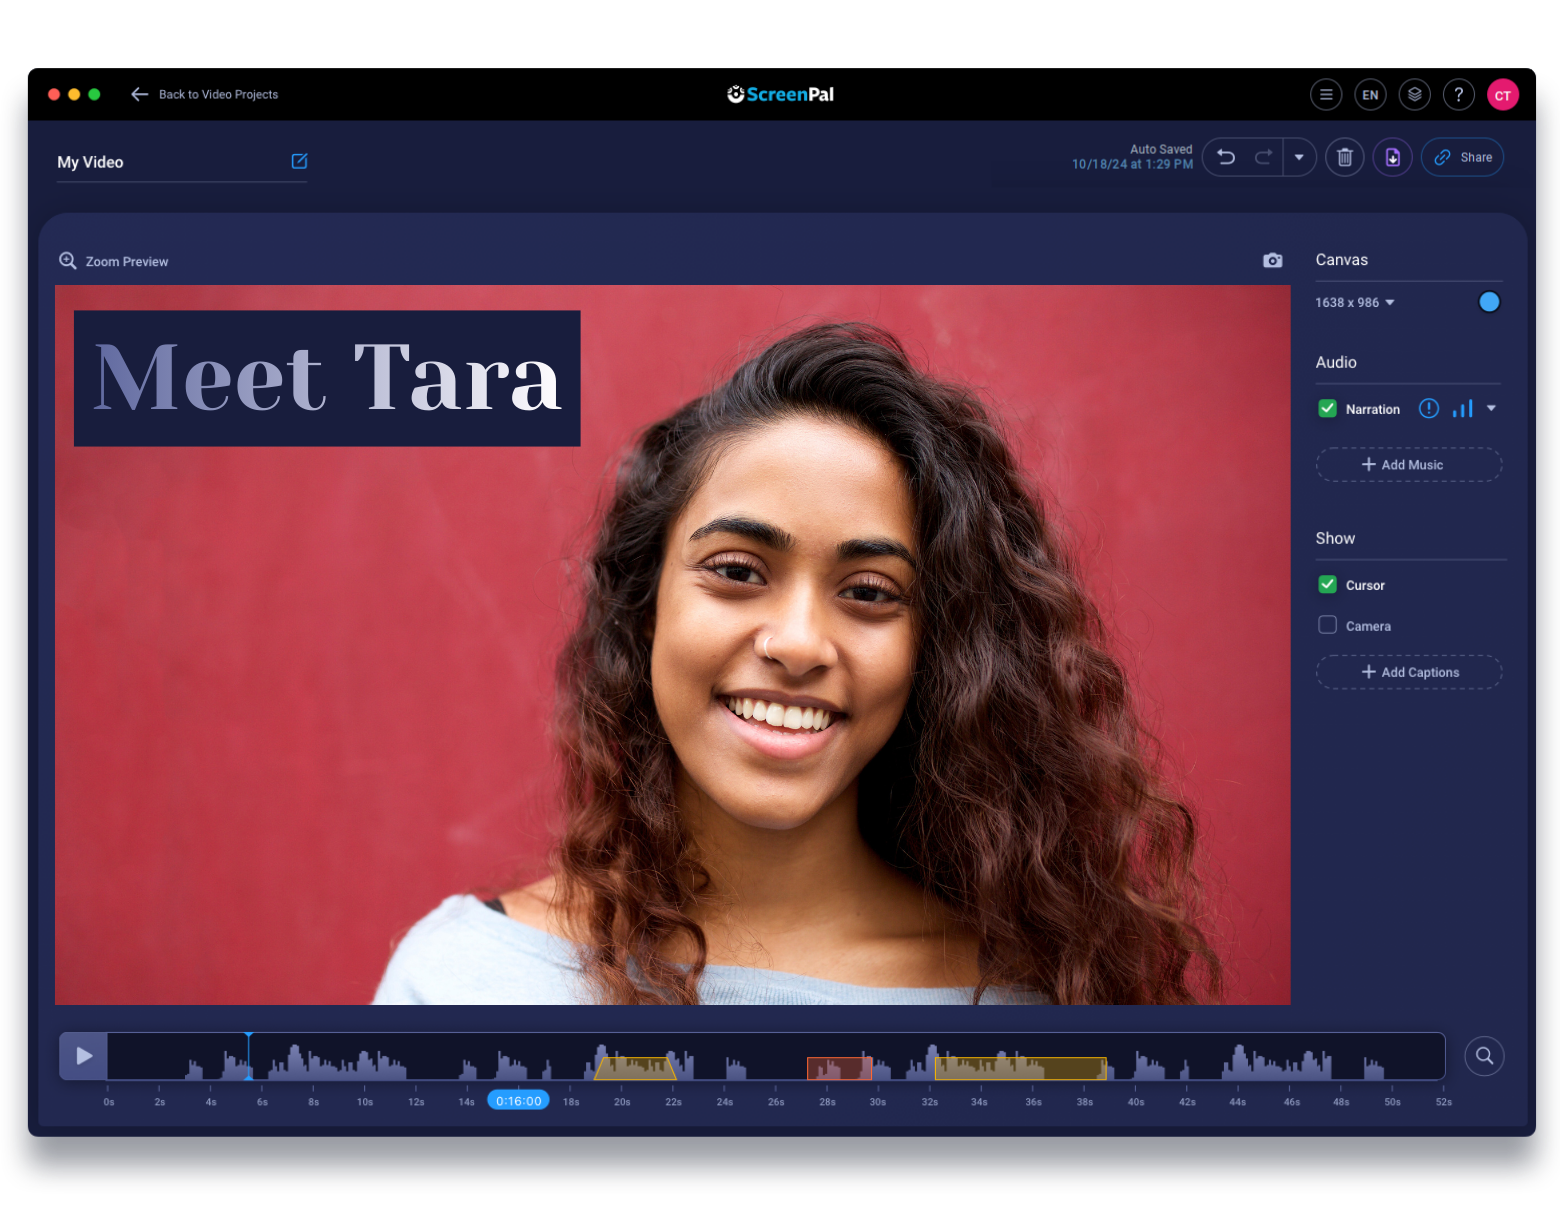The image size is (1560, 1230).
Task: Edit the video title with the pencil icon
Action: pyautogui.click(x=298, y=161)
